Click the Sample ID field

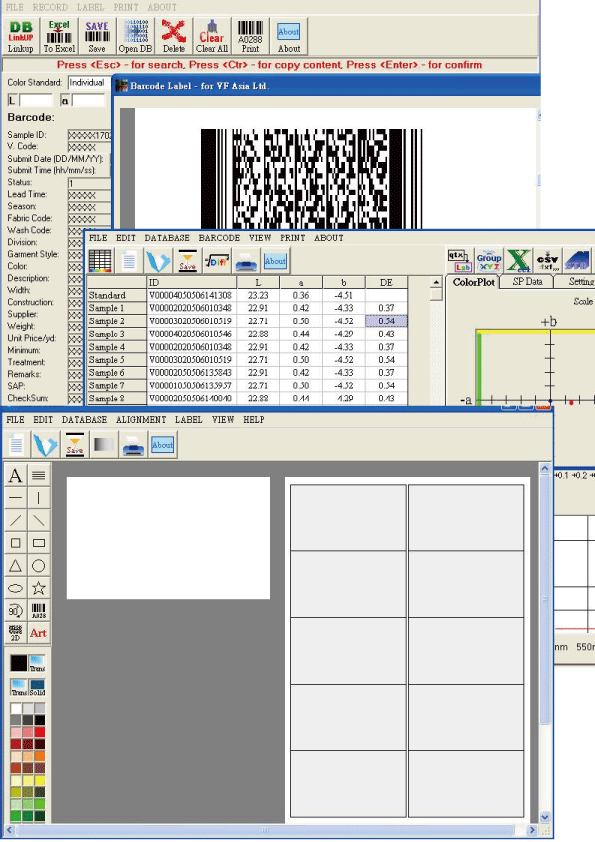point(89,135)
